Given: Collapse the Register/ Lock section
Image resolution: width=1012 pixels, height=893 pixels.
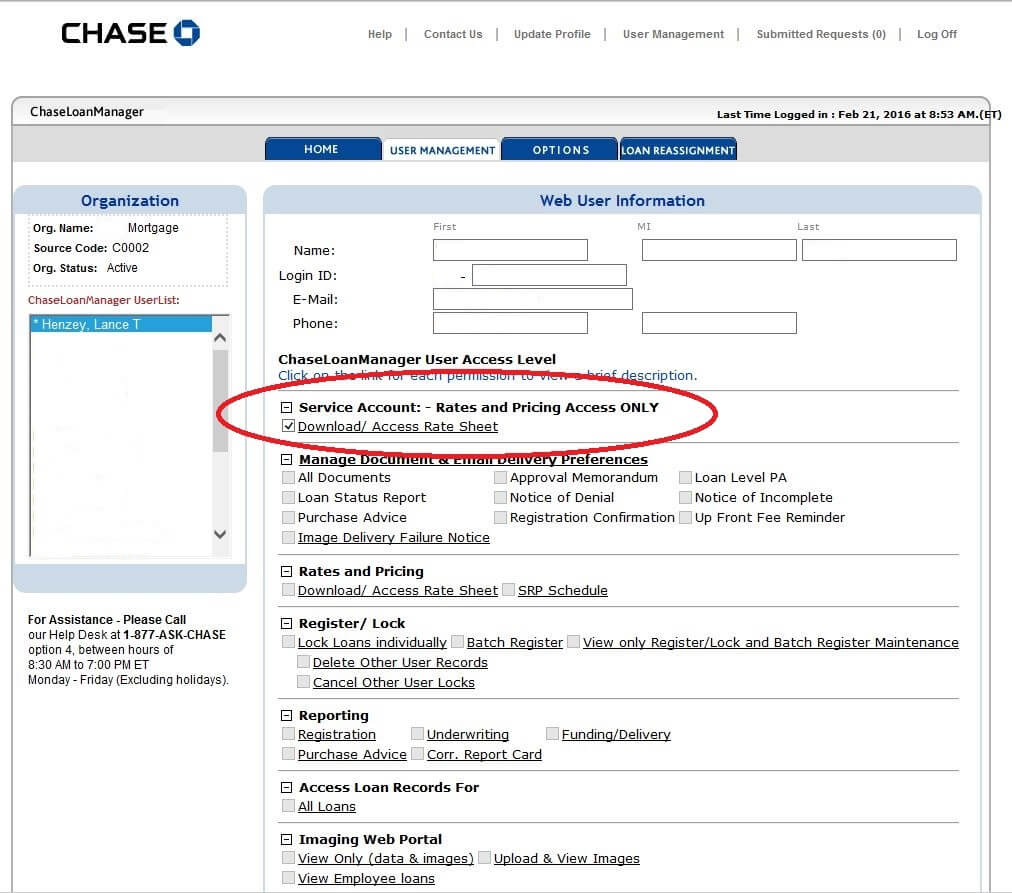Looking at the screenshot, I should coord(287,622).
